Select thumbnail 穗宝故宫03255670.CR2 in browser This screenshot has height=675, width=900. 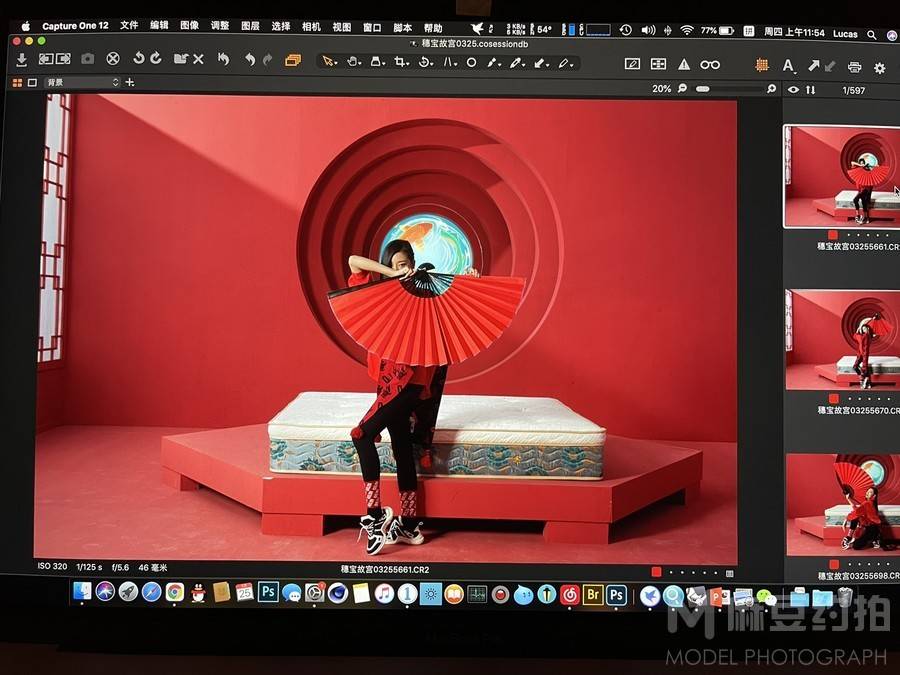[843, 339]
